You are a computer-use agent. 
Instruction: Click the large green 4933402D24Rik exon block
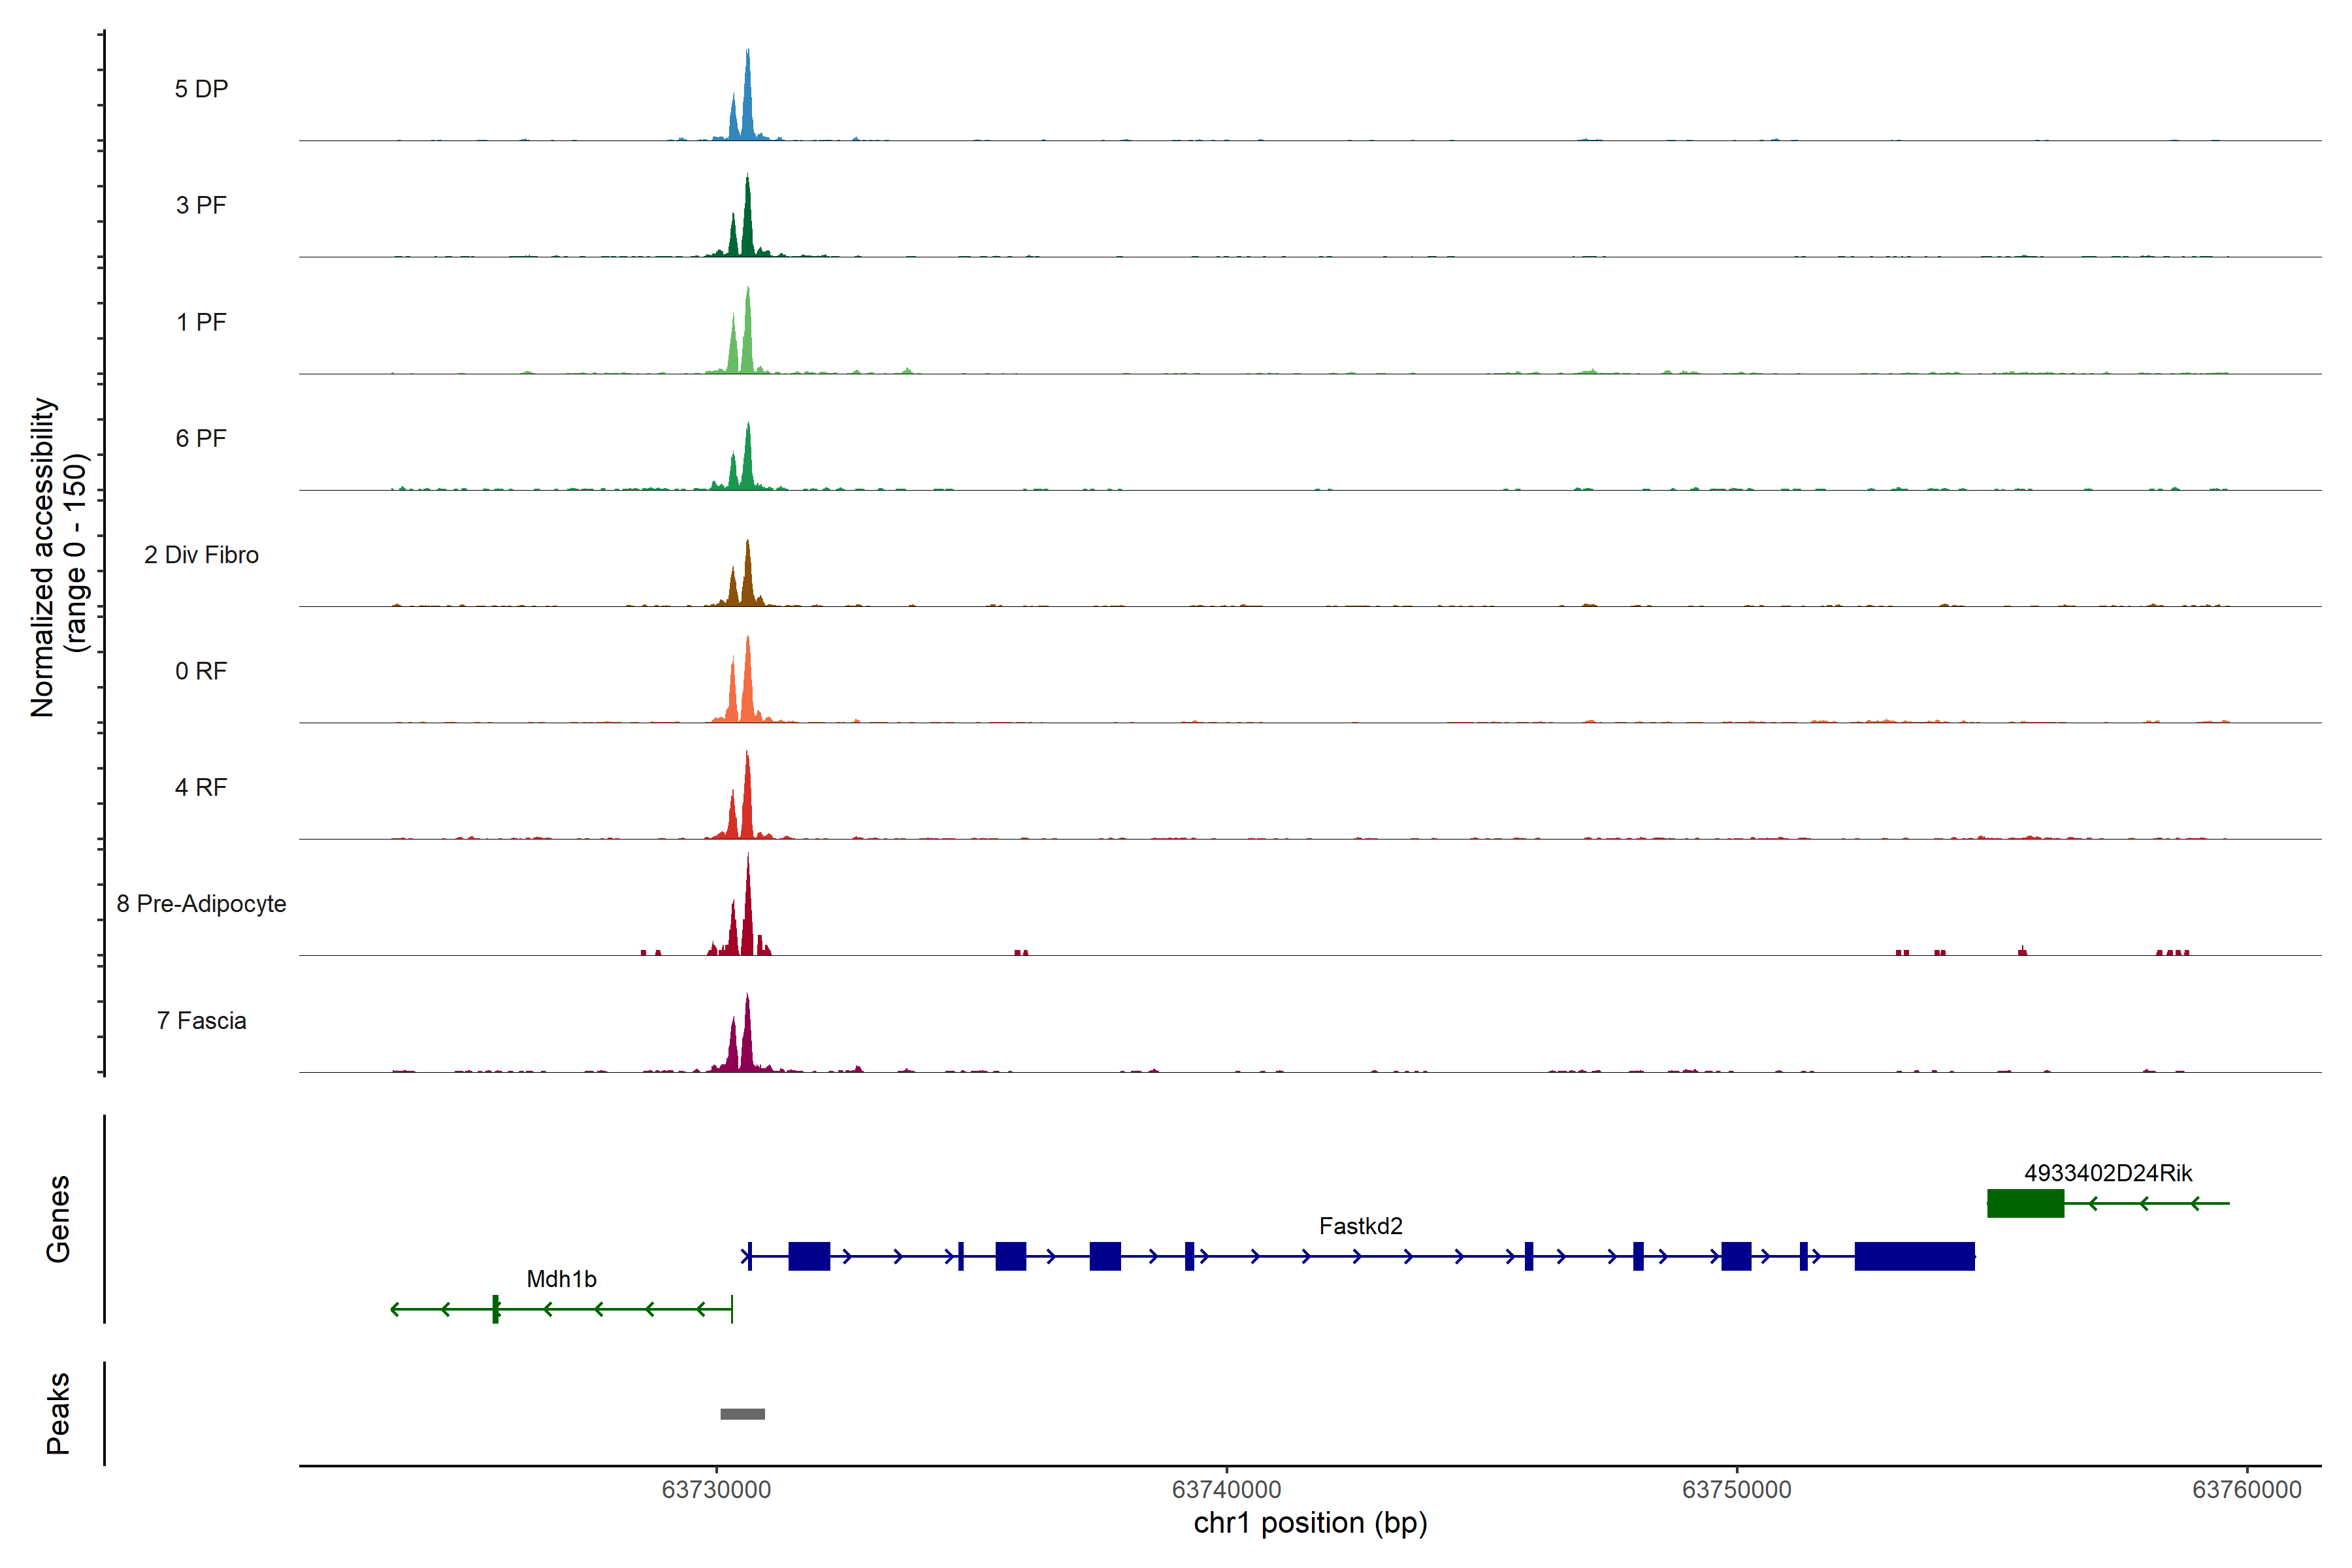pos(2025,1203)
